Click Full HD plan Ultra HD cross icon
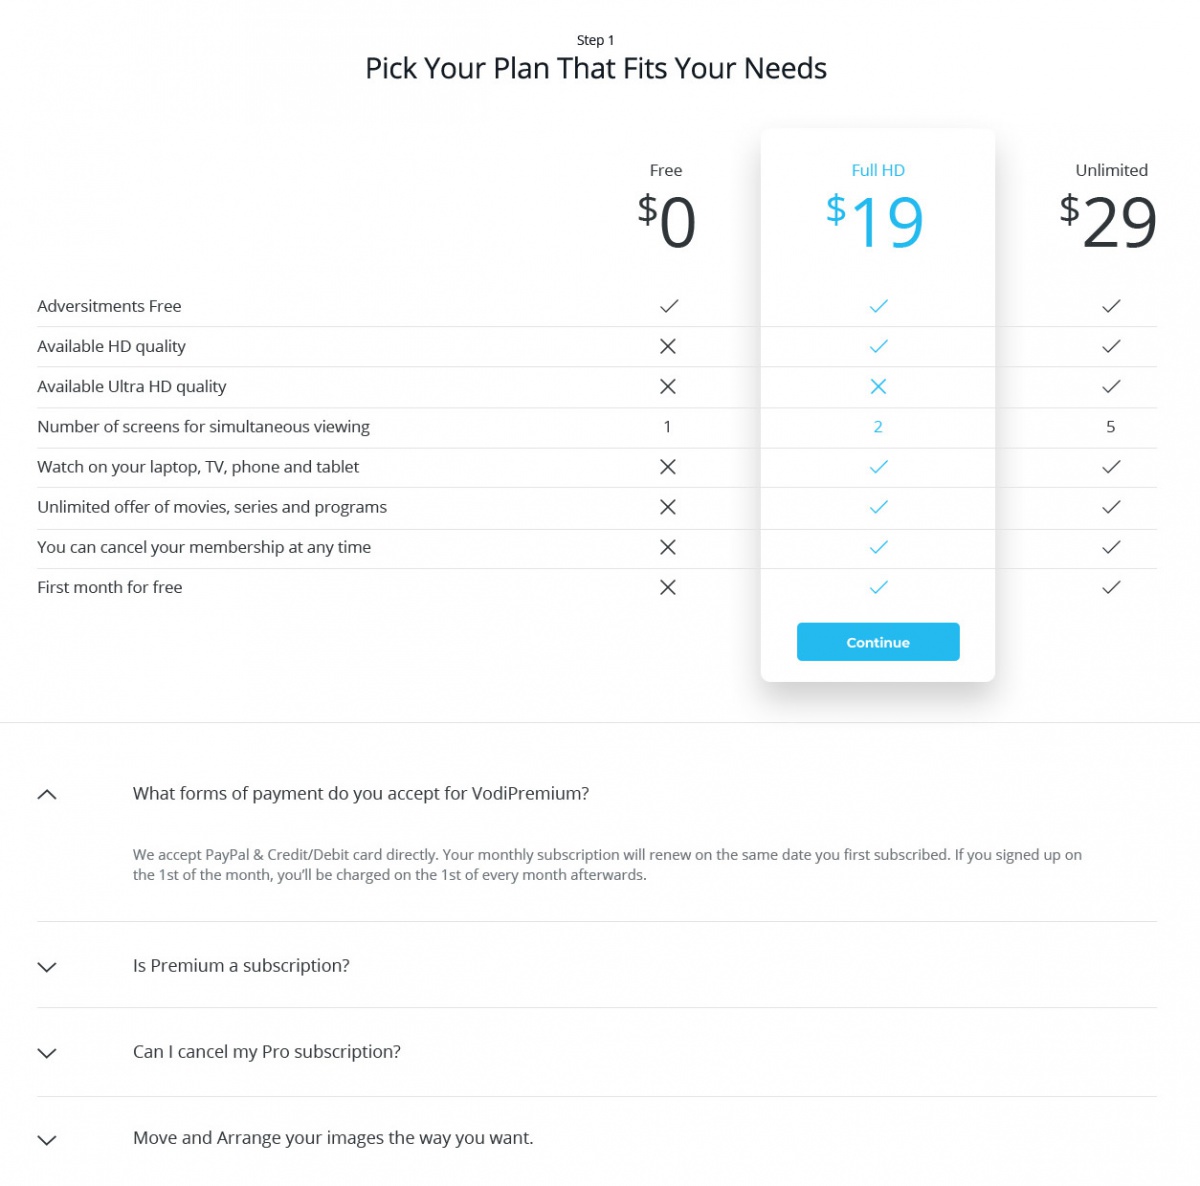 coord(877,387)
